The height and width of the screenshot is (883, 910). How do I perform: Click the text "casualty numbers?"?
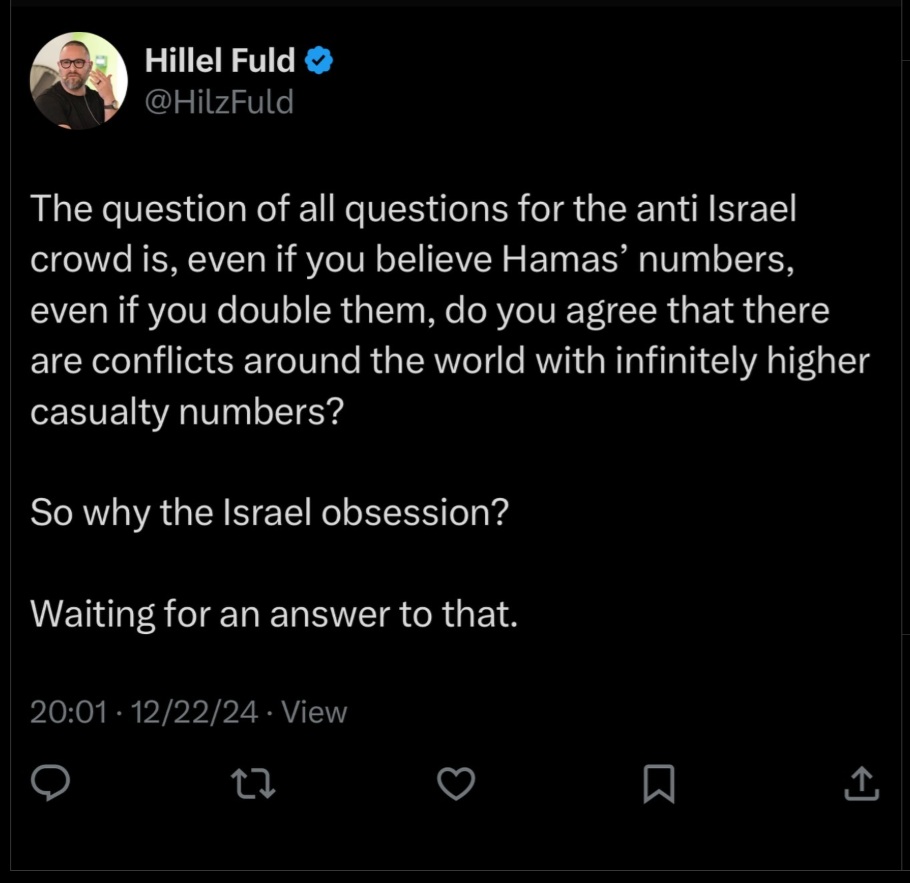click(187, 411)
